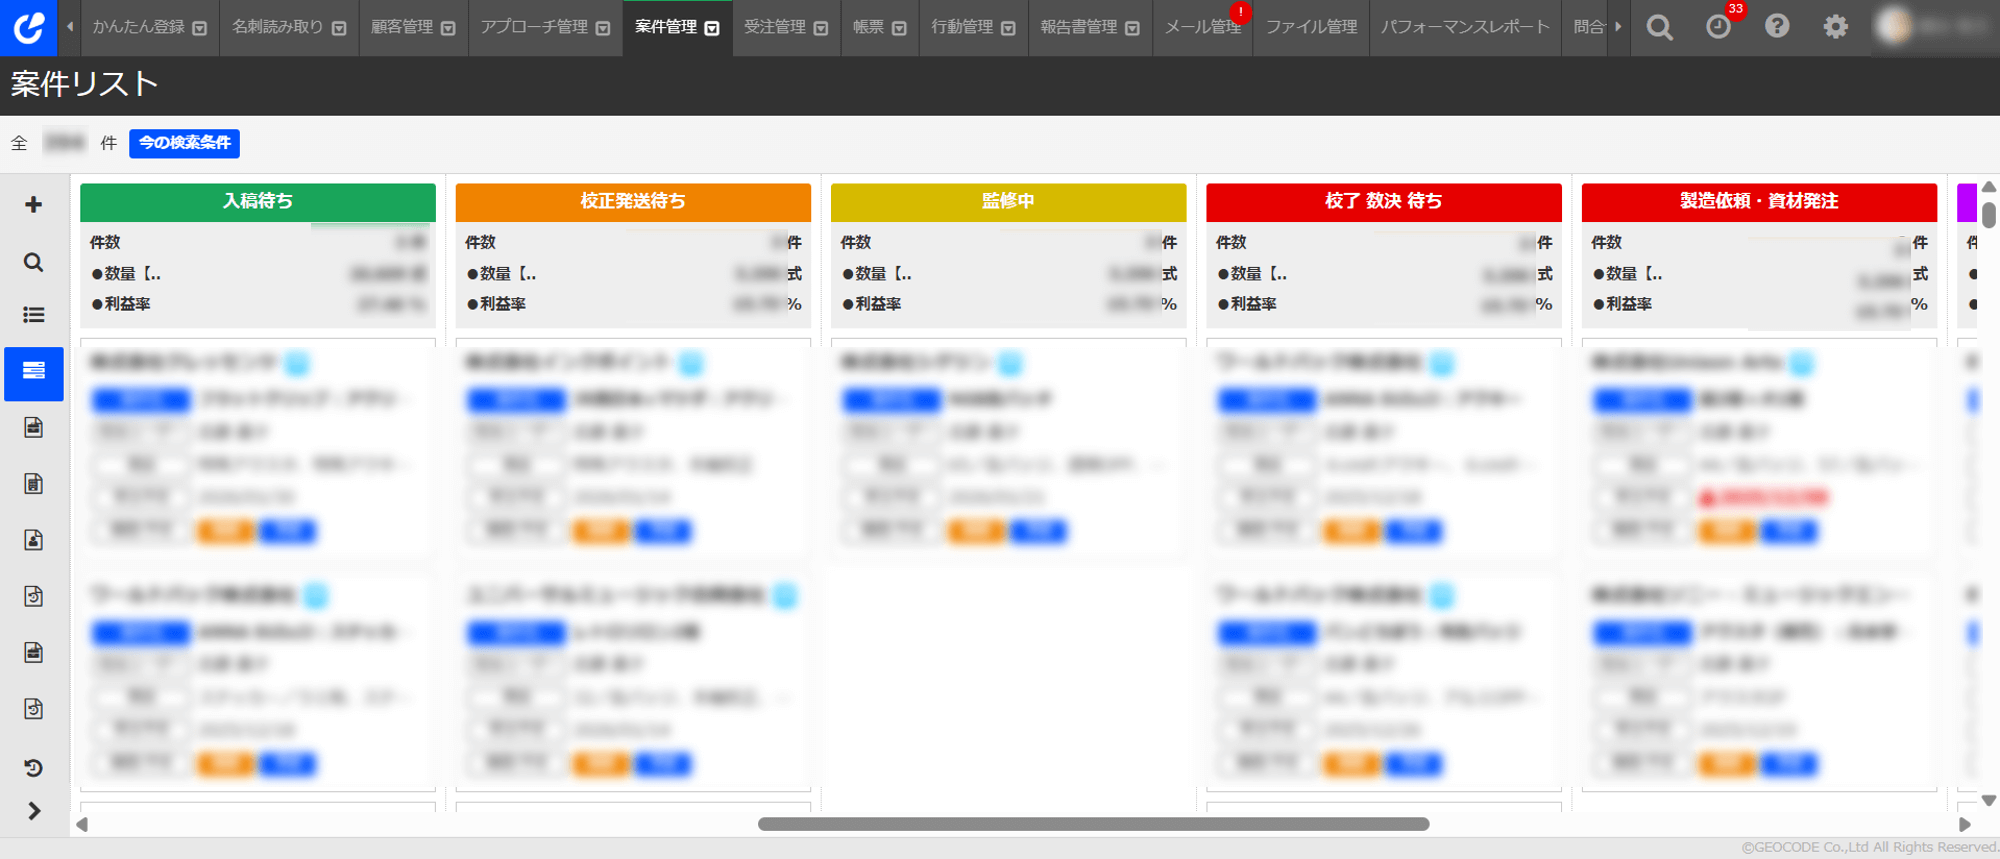Open the clock icon with 33 badge
This screenshot has height=859, width=2000.
tap(1718, 27)
